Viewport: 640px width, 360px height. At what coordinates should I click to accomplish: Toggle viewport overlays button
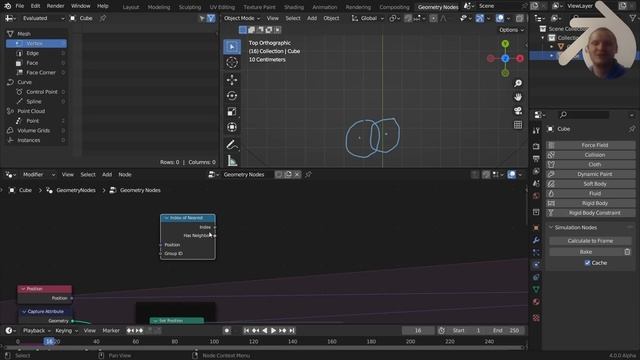click(500, 18)
